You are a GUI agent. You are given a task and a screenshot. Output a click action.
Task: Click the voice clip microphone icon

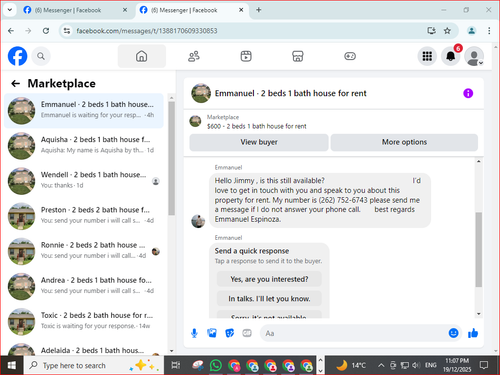pyautogui.click(x=194, y=333)
